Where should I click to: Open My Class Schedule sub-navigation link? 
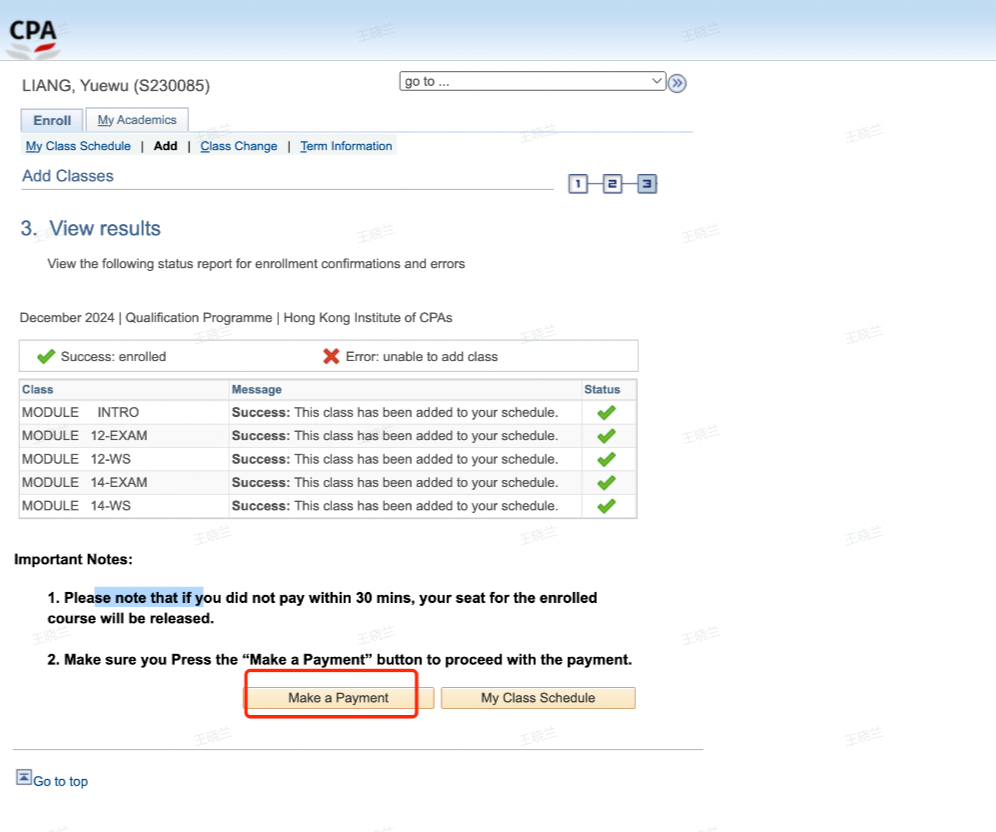tap(78, 146)
